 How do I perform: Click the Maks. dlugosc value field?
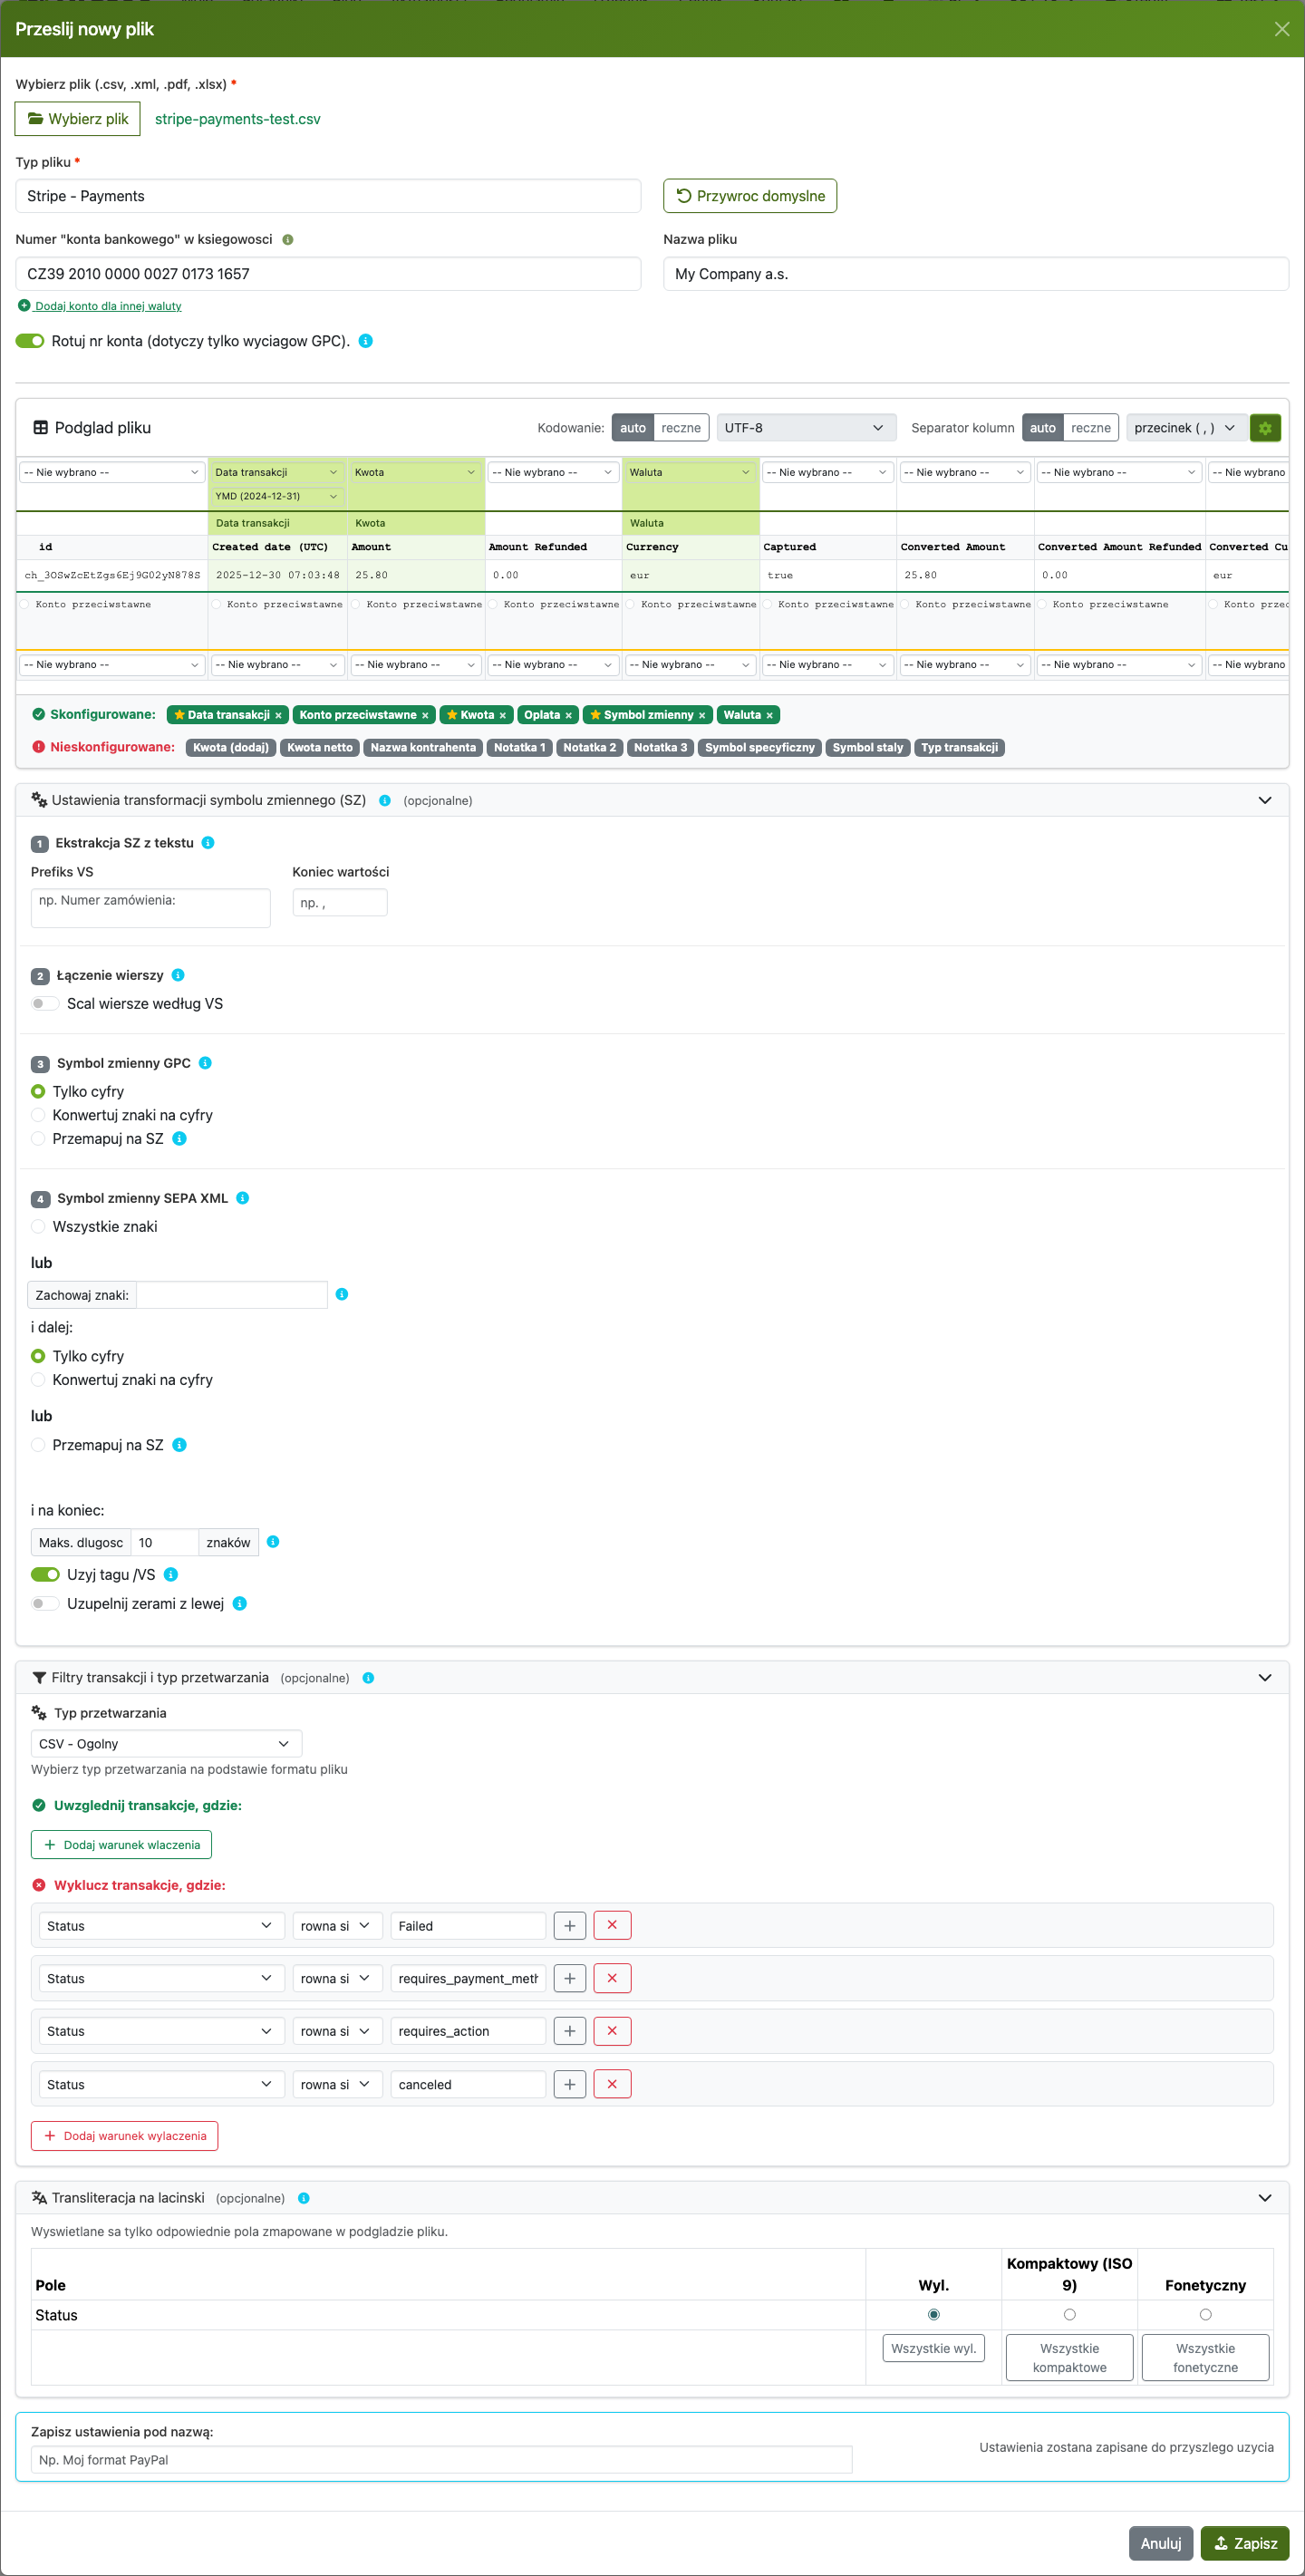[165, 1542]
